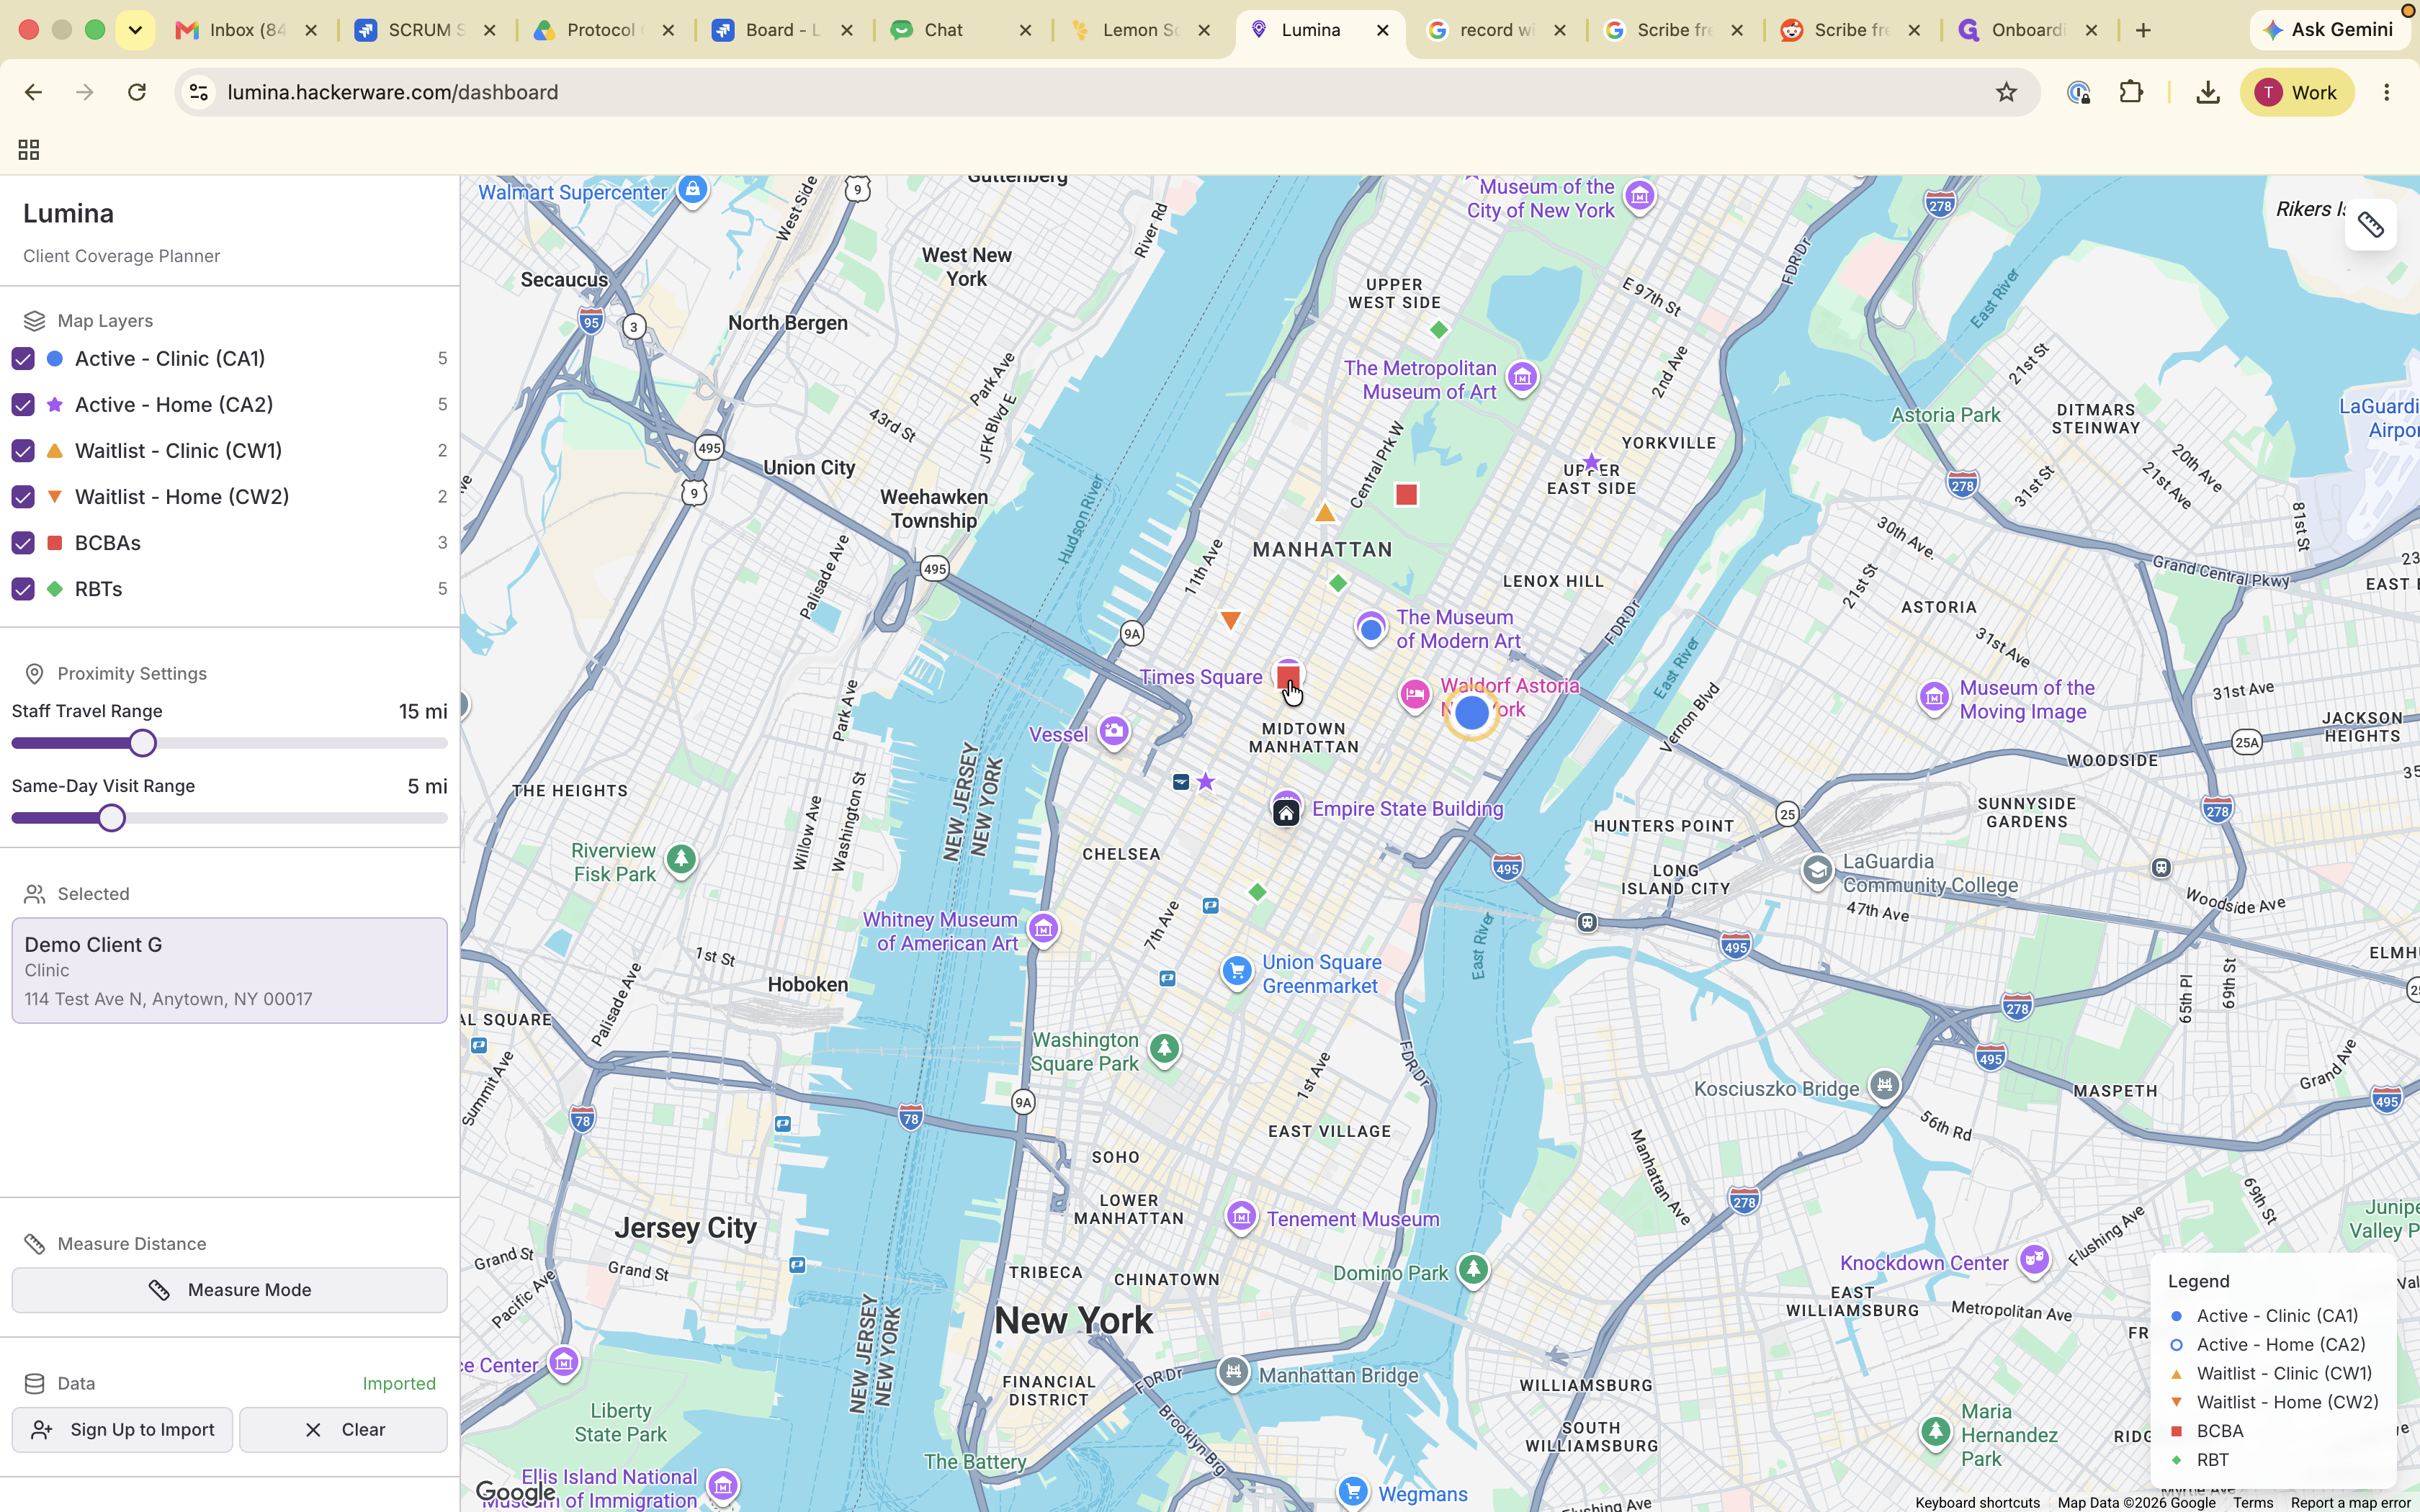Click the orange Waitlist Clinic triangle marker
The image size is (2420, 1512).
tap(1324, 513)
